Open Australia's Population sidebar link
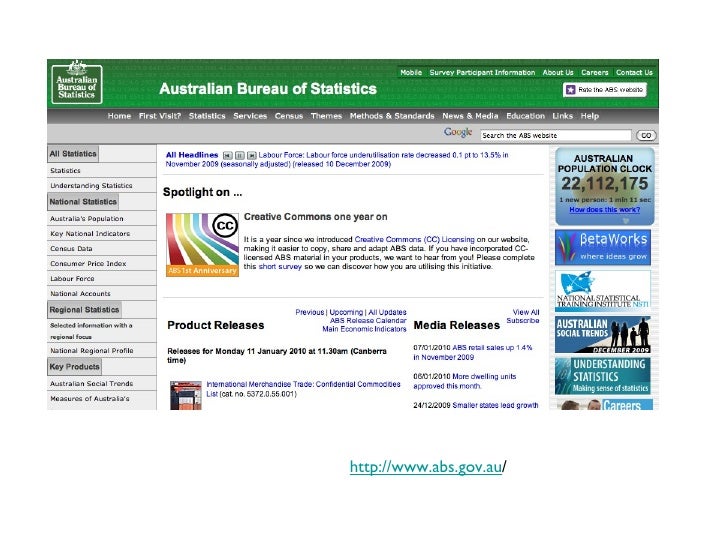The image size is (728, 546). coord(87,218)
